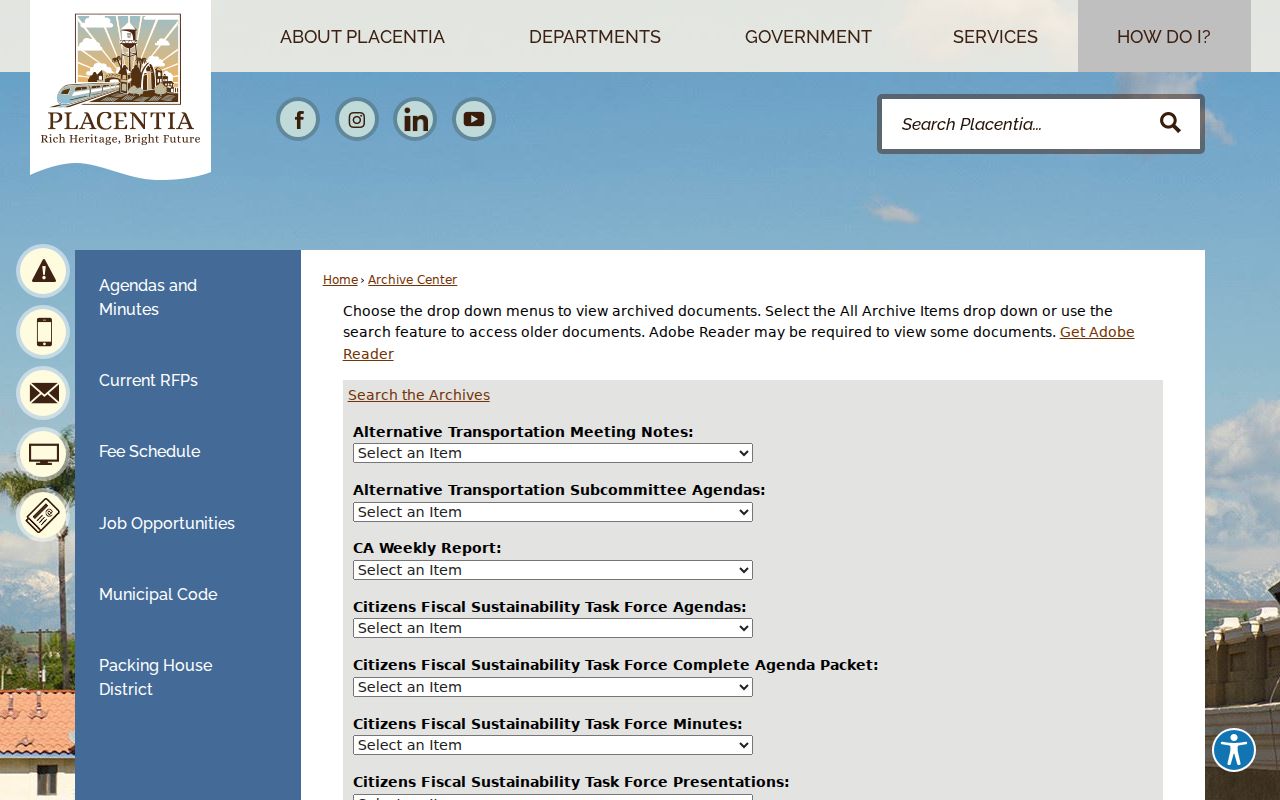This screenshot has height=800, width=1280.
Task: Open the Fee Schedule sidebar link
Action: click(x=149, y=451)
